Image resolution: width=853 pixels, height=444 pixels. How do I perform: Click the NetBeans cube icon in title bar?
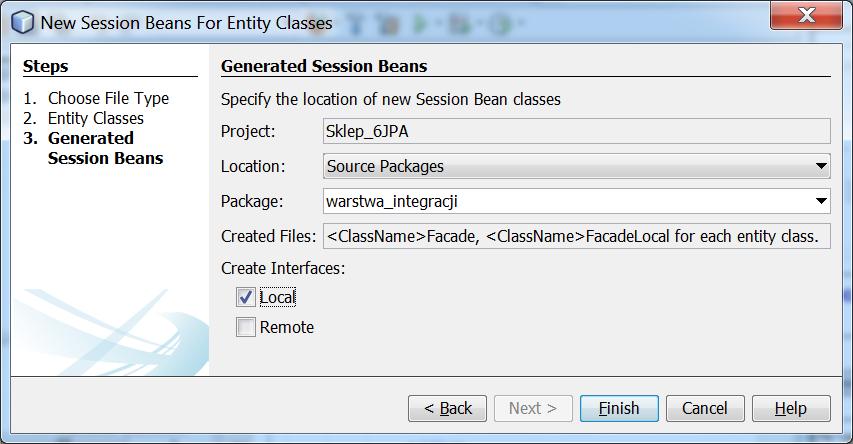pos(22,22)
